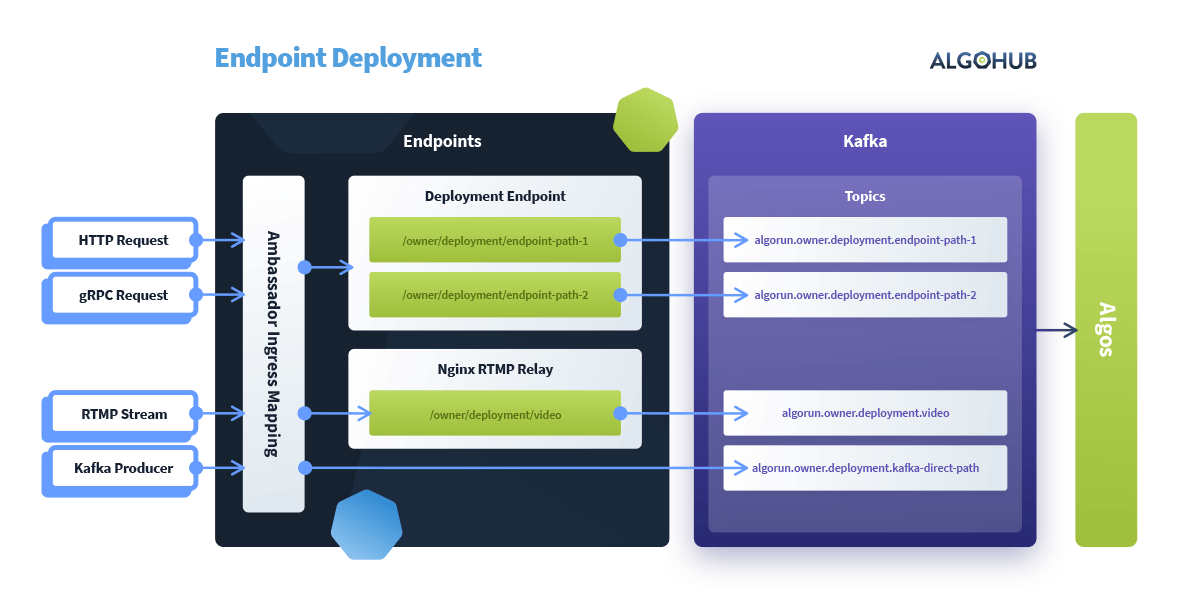This screenshot has width=1199, height=603.
Task: Toggle the /owner/deployment/endpoint-path-1 route
Action: (494, 240)
